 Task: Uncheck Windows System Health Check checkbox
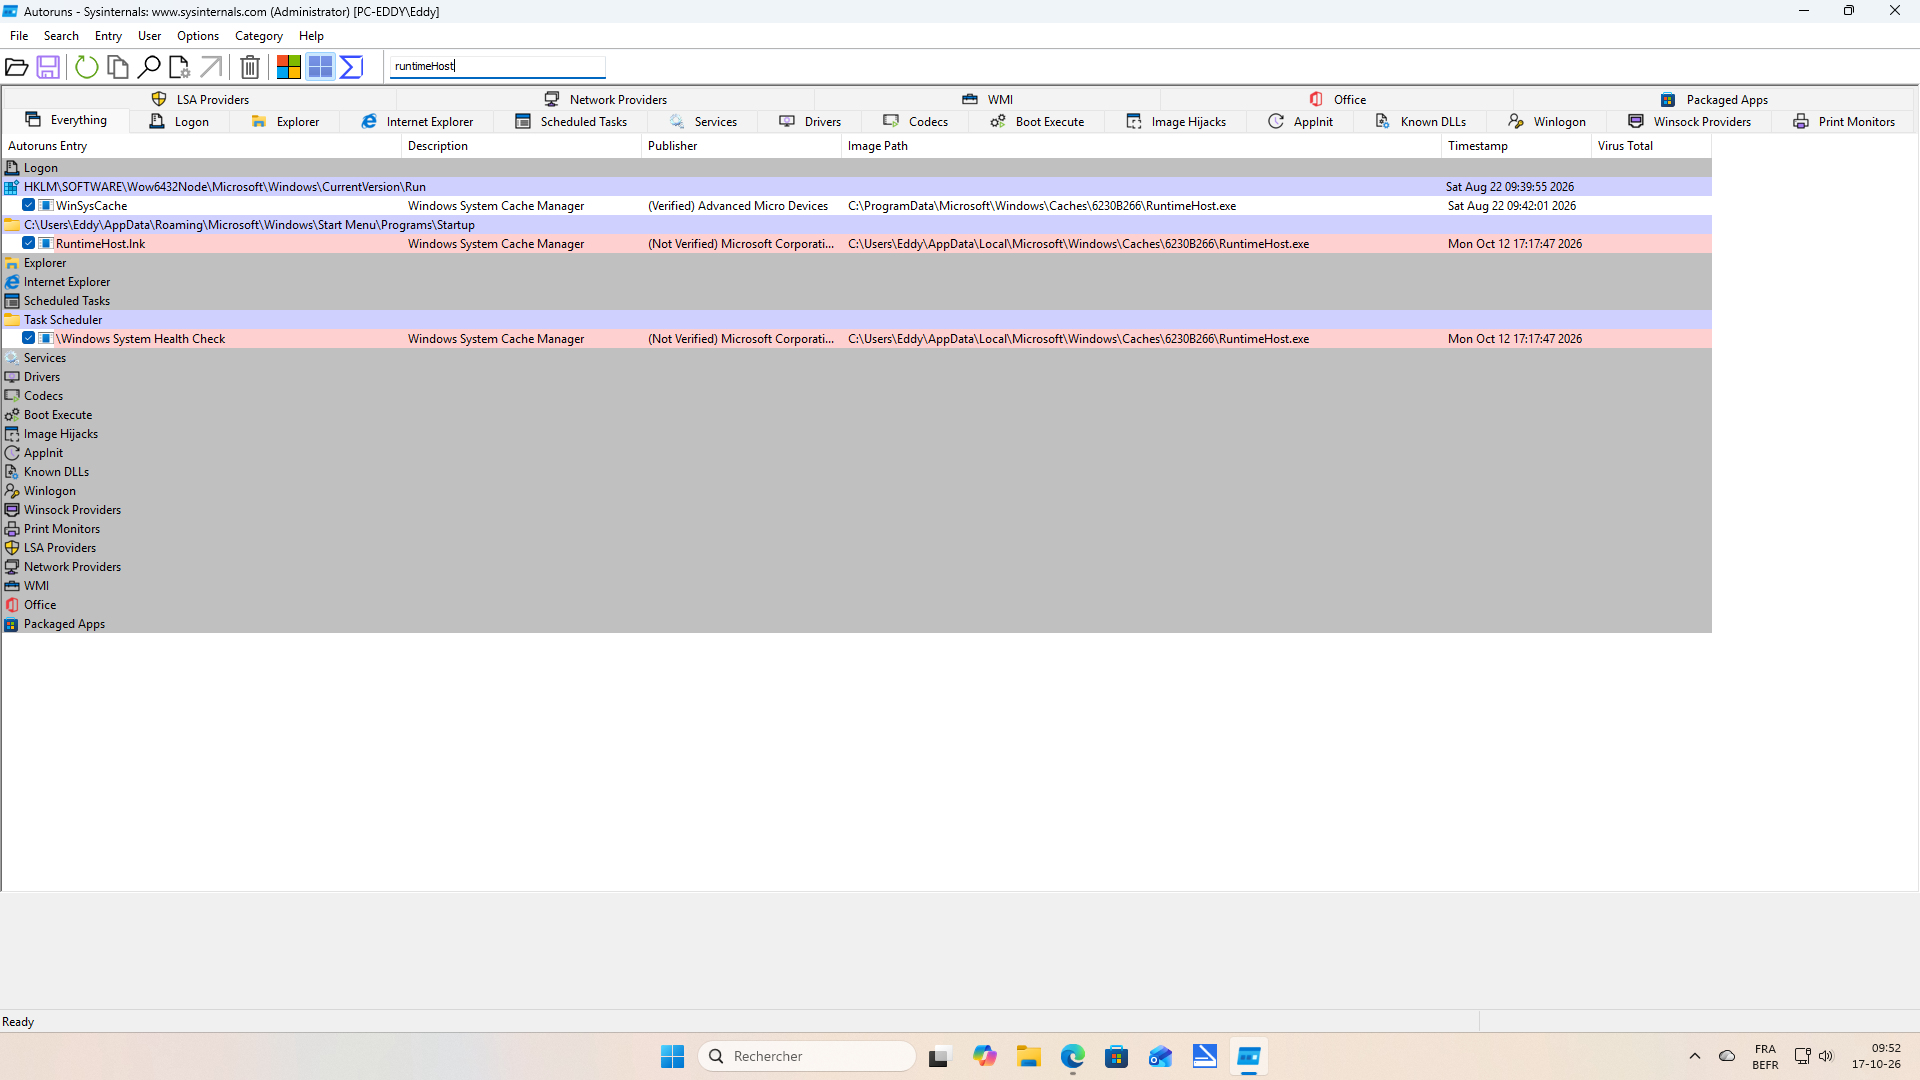pos(29,338)
